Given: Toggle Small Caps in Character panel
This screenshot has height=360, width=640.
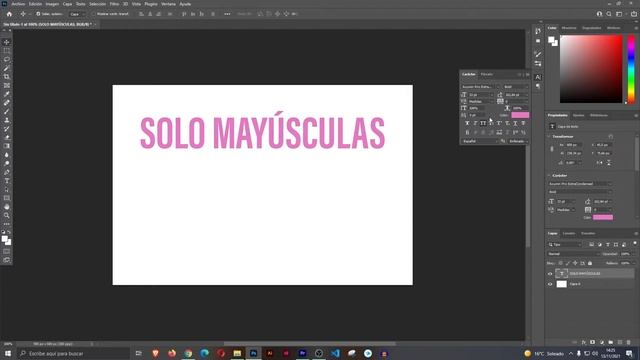Looking at the screenshot, I should [x=491, y=123].
